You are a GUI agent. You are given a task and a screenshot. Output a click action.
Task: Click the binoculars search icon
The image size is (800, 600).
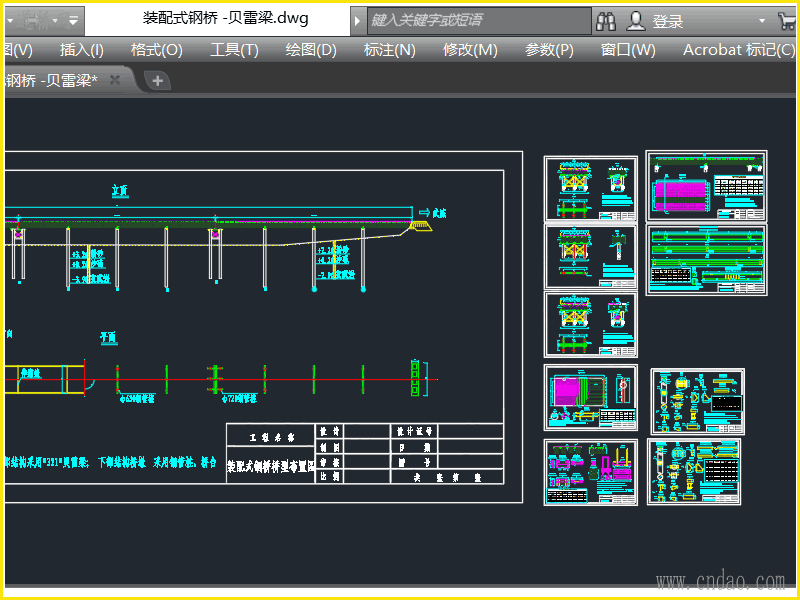pyautogui.click(x=606, y=21)
